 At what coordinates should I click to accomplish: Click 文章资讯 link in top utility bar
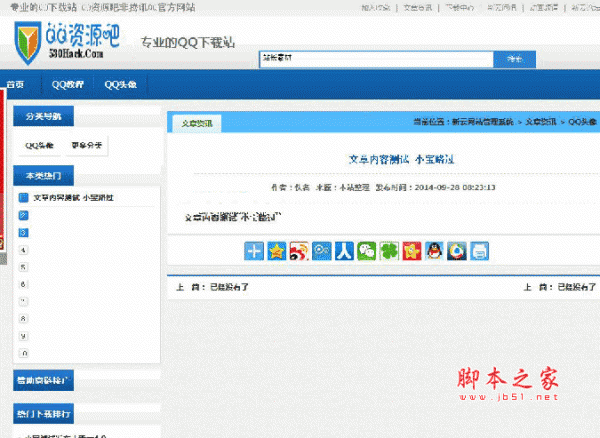417,7
